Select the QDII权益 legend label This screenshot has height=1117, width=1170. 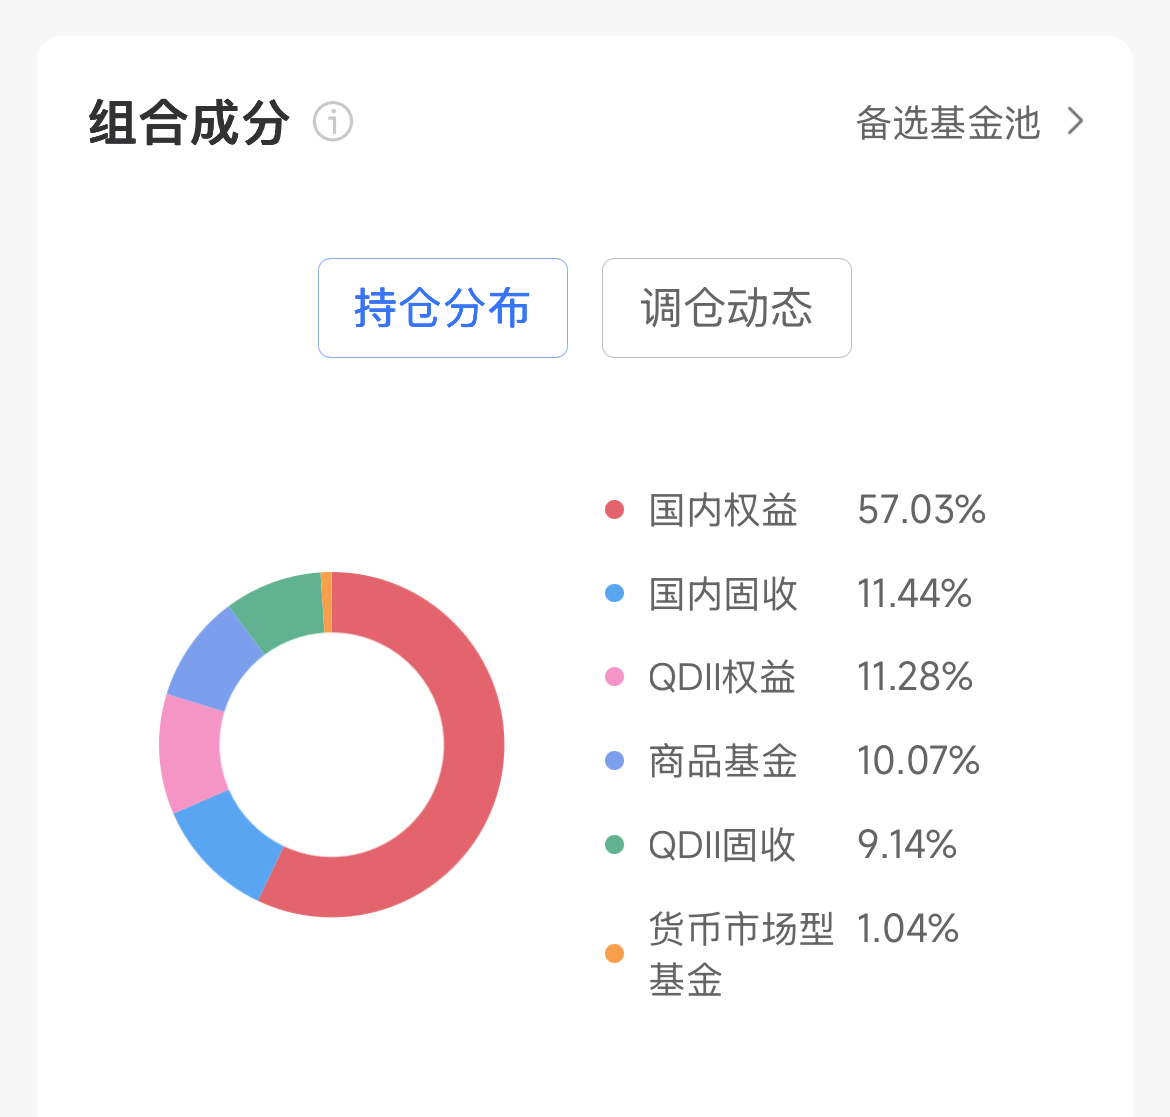722,677
